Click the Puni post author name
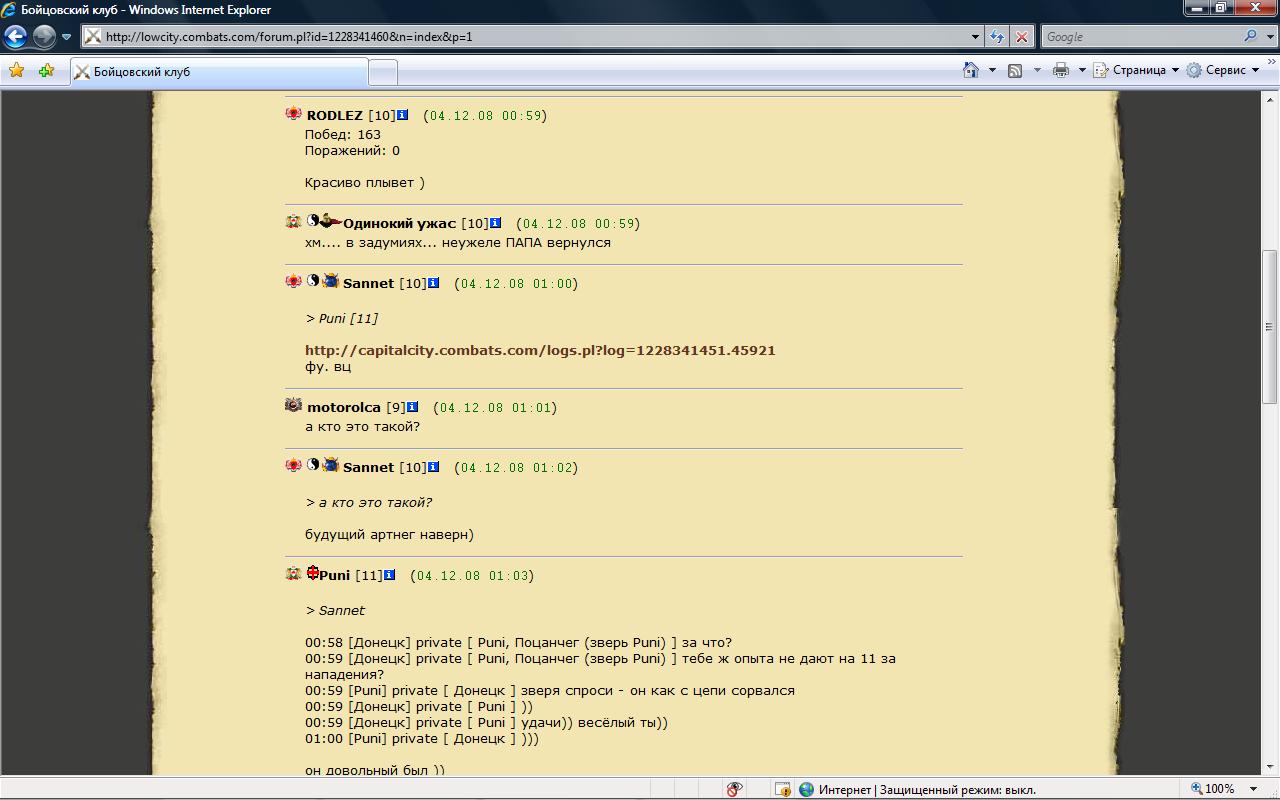The image size is (1280, 800). [335, 575]
